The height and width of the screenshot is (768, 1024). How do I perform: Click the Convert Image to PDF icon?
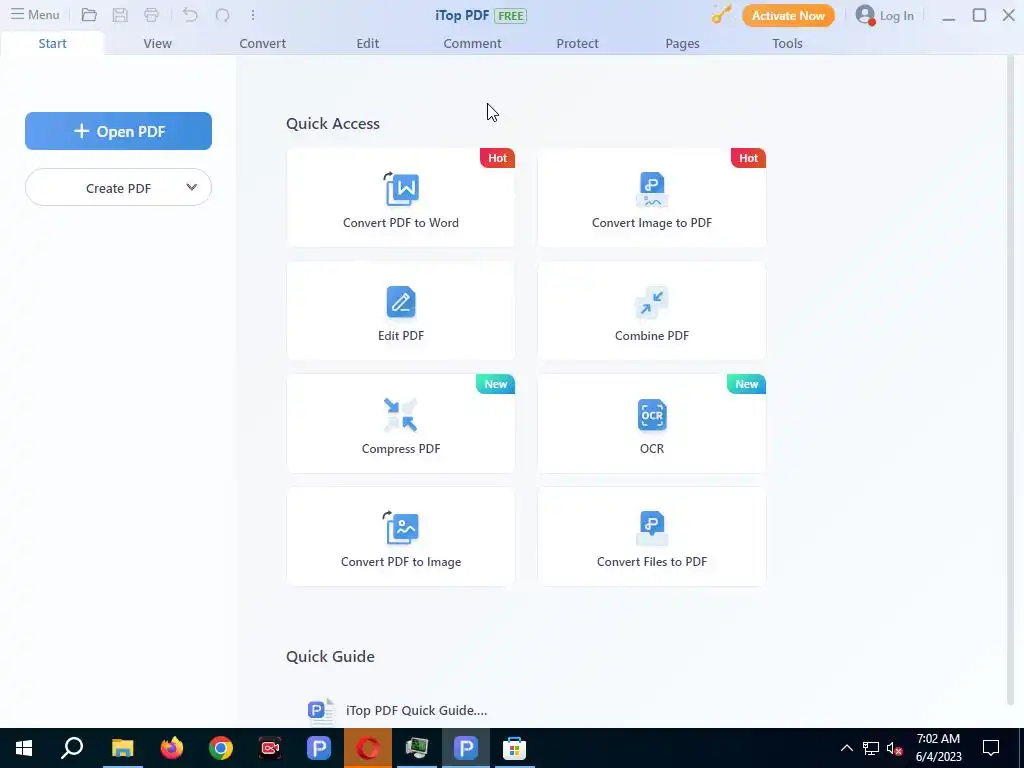point(652,189)
